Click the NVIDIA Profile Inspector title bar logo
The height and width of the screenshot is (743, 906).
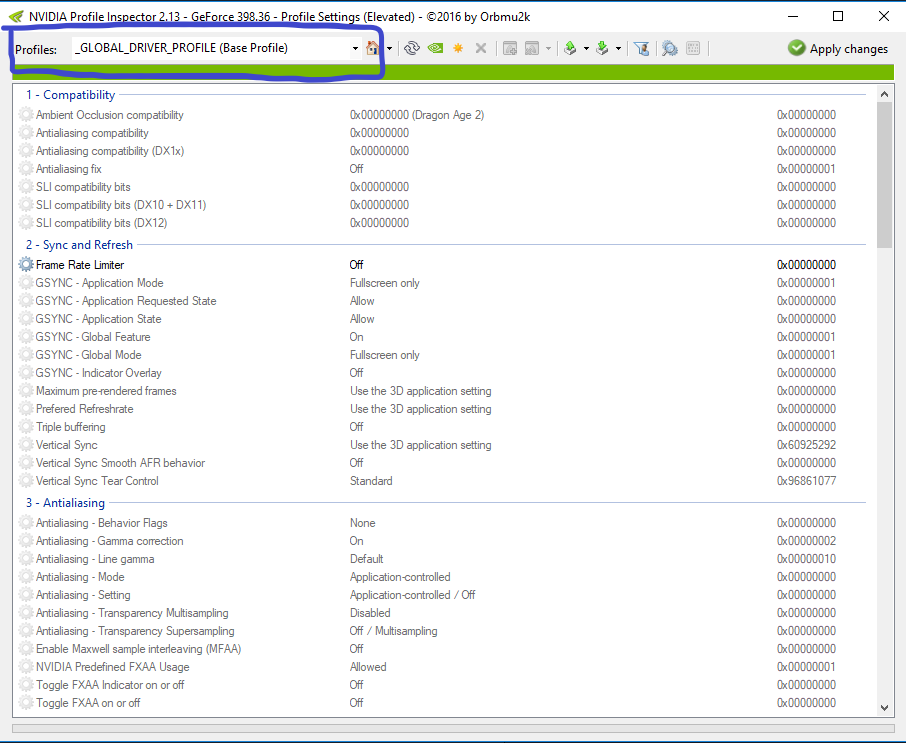[16, 17]
